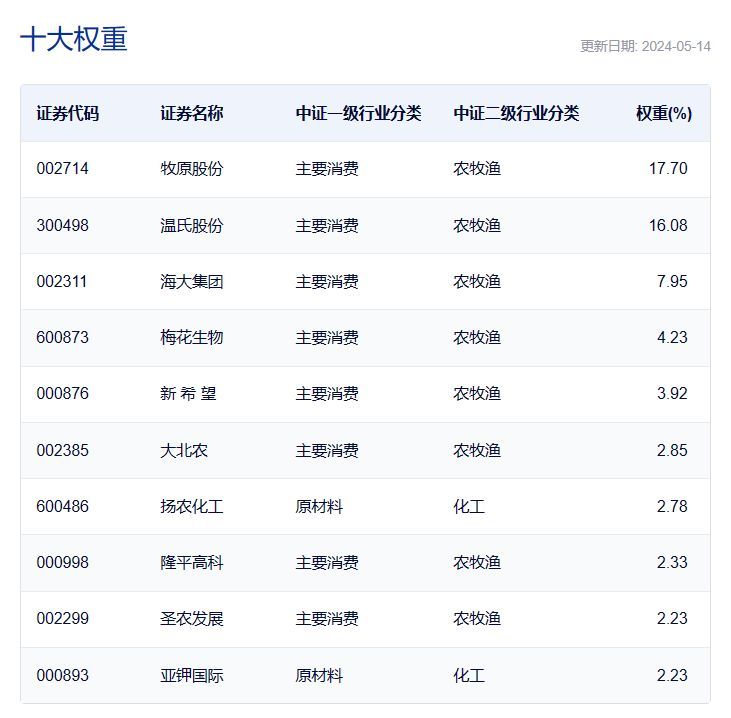Click 主要消费 in the 圣农发展 row
The width and height of the screenshot is (731, 718).
click(327, 618)
